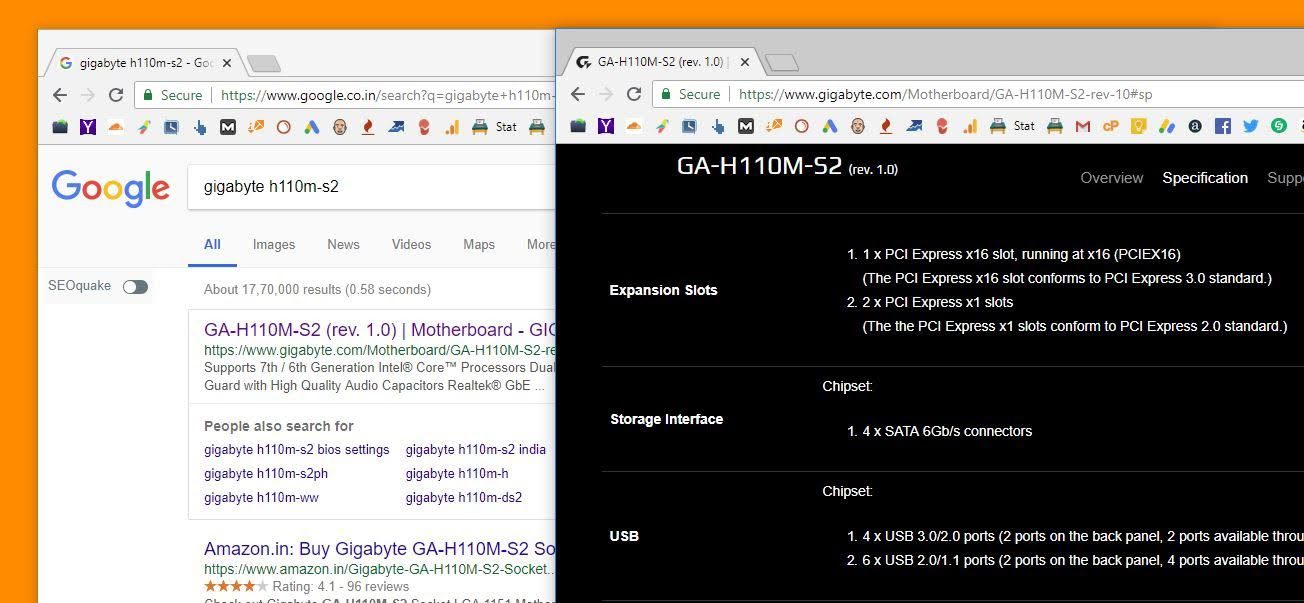Screen dimensions: 1304x603
Task: Toggle the SEOquake switch
Action: (x=135, y=287)
